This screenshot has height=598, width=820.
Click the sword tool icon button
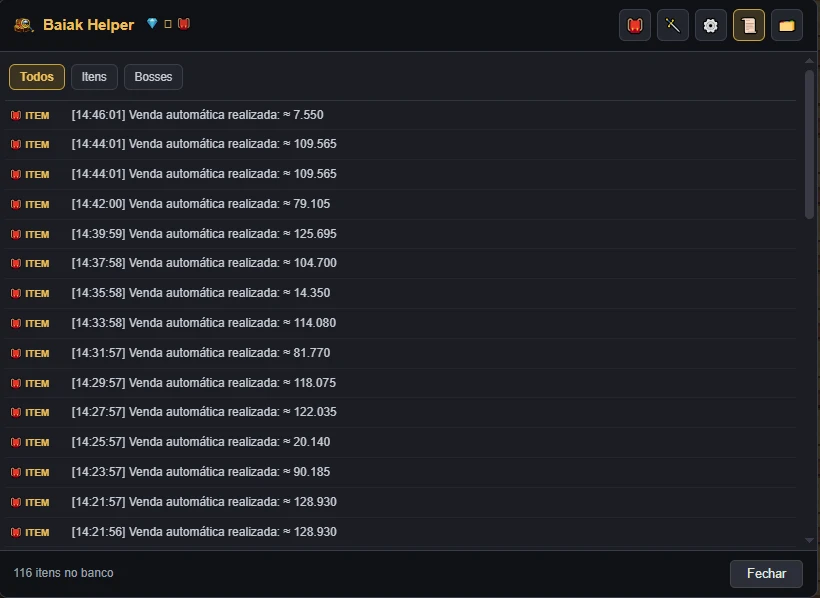click(x=673, y=25)
